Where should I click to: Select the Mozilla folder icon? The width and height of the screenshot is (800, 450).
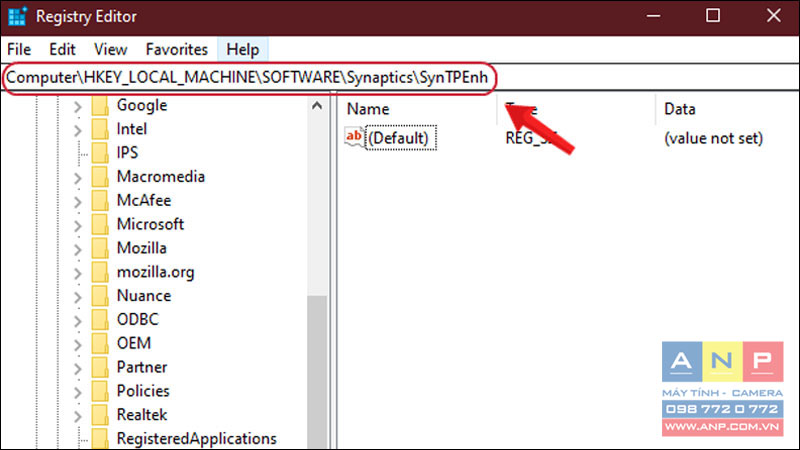[100, 248]
